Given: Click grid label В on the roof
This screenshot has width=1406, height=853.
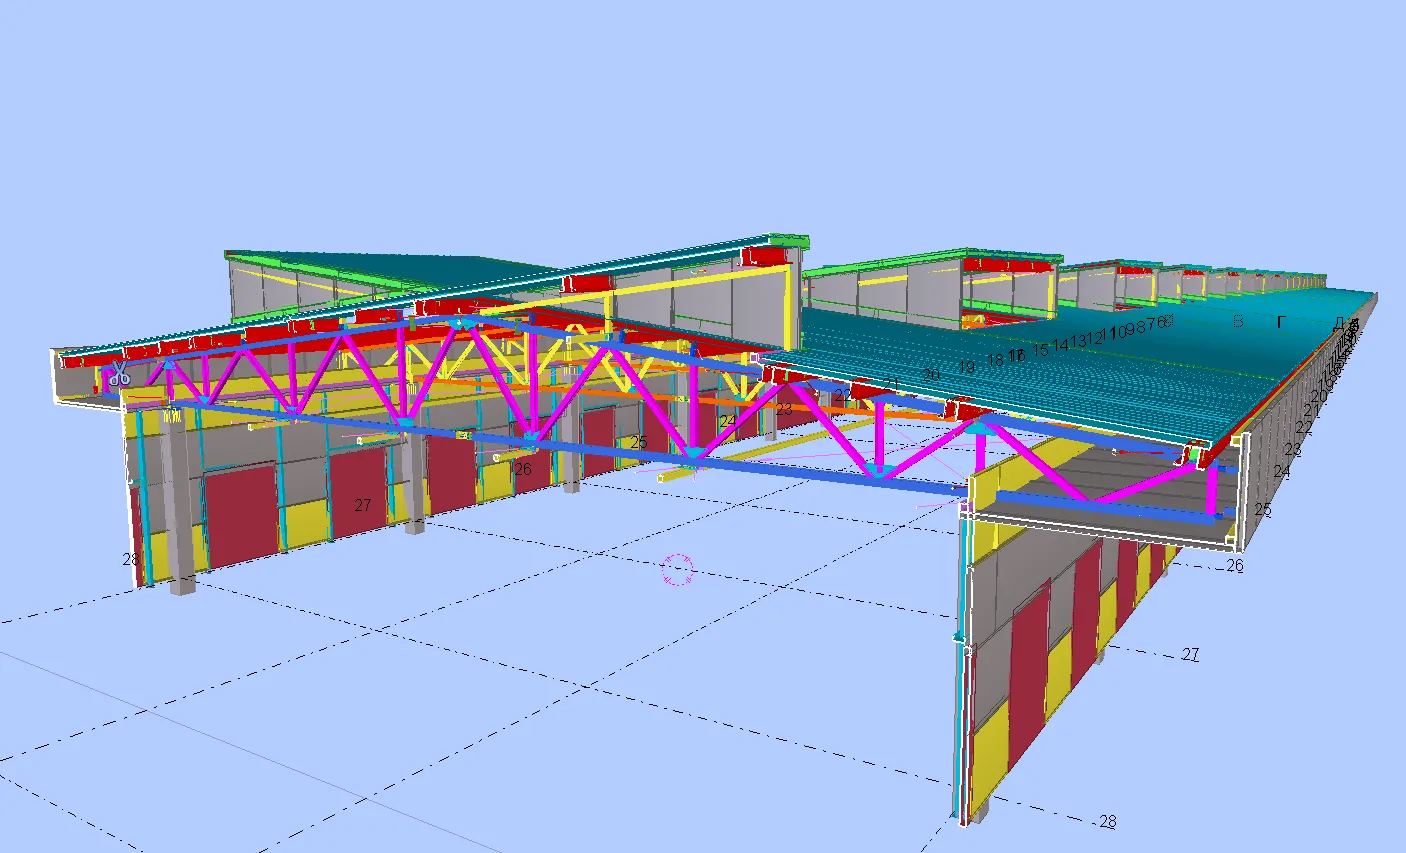Looking at the screenshot, I should click(x=1238, y=322).
